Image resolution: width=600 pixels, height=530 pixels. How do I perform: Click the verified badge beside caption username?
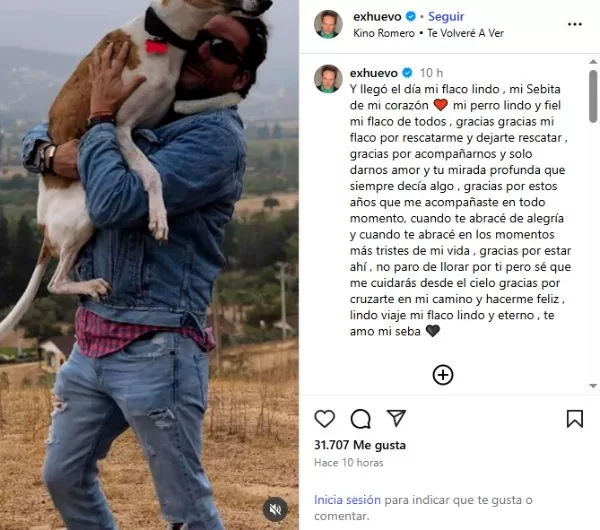[407, 73]
